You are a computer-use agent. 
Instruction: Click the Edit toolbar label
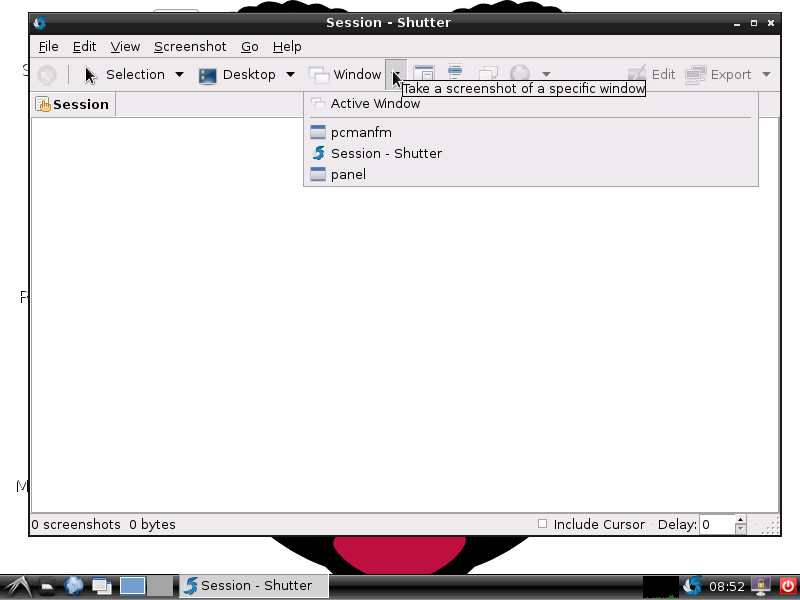pos(663,74)
